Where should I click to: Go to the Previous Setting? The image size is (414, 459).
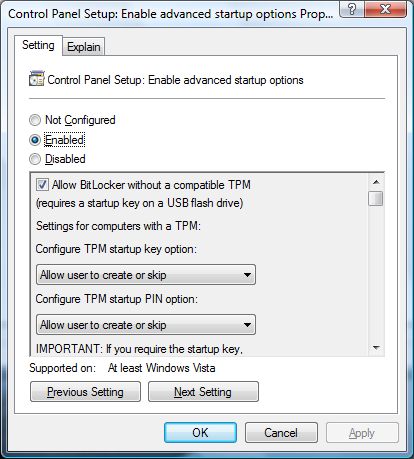pos(85,392)
